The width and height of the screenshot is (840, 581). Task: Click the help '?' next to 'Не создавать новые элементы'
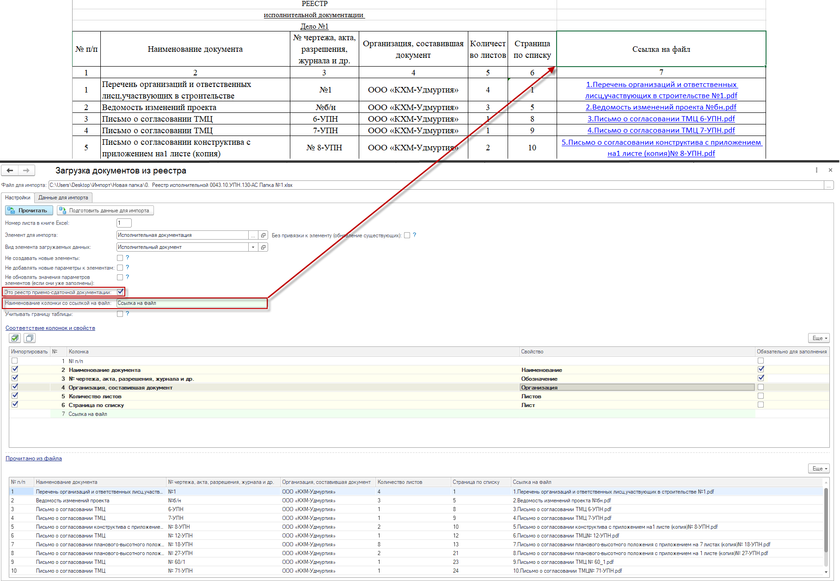click(127, 258)
